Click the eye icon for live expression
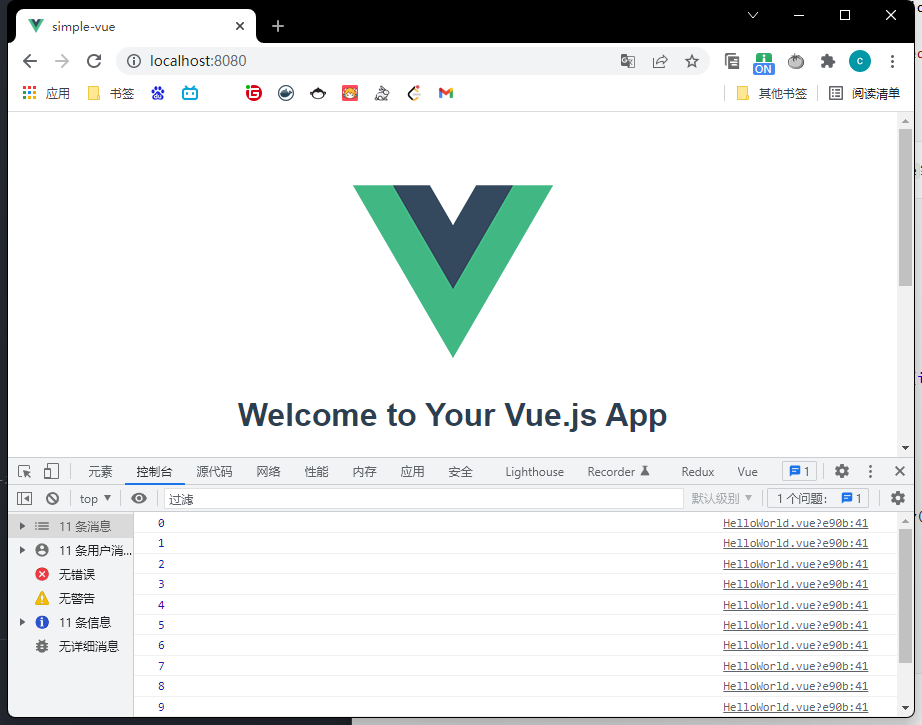Image resolution: width=922 pixels, height=725 pixels. 139,498
